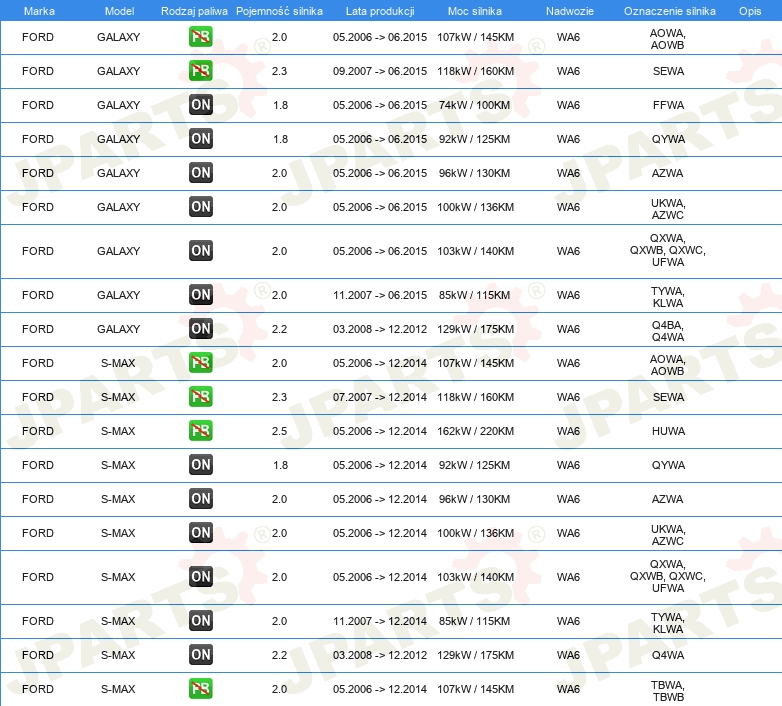Click the Rodzaj paliwa column header
Viewport: 782px width, 706px height.
[194, 11]
